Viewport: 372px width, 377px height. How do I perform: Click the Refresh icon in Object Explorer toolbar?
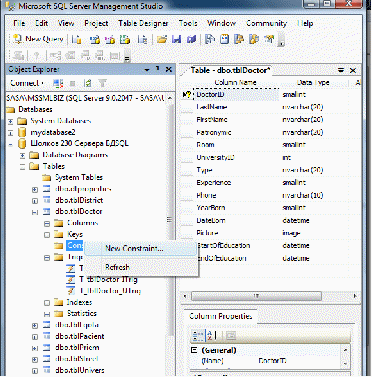[87, 83]
